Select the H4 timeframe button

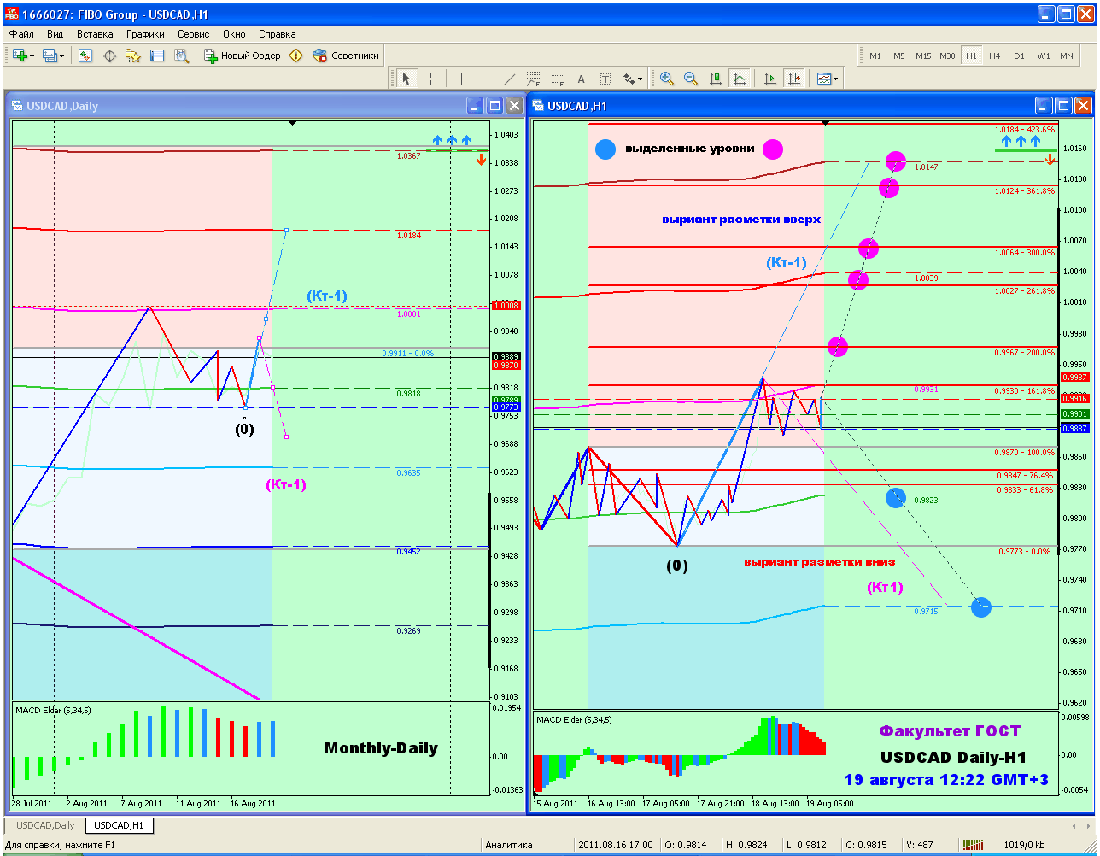point(995,55)
